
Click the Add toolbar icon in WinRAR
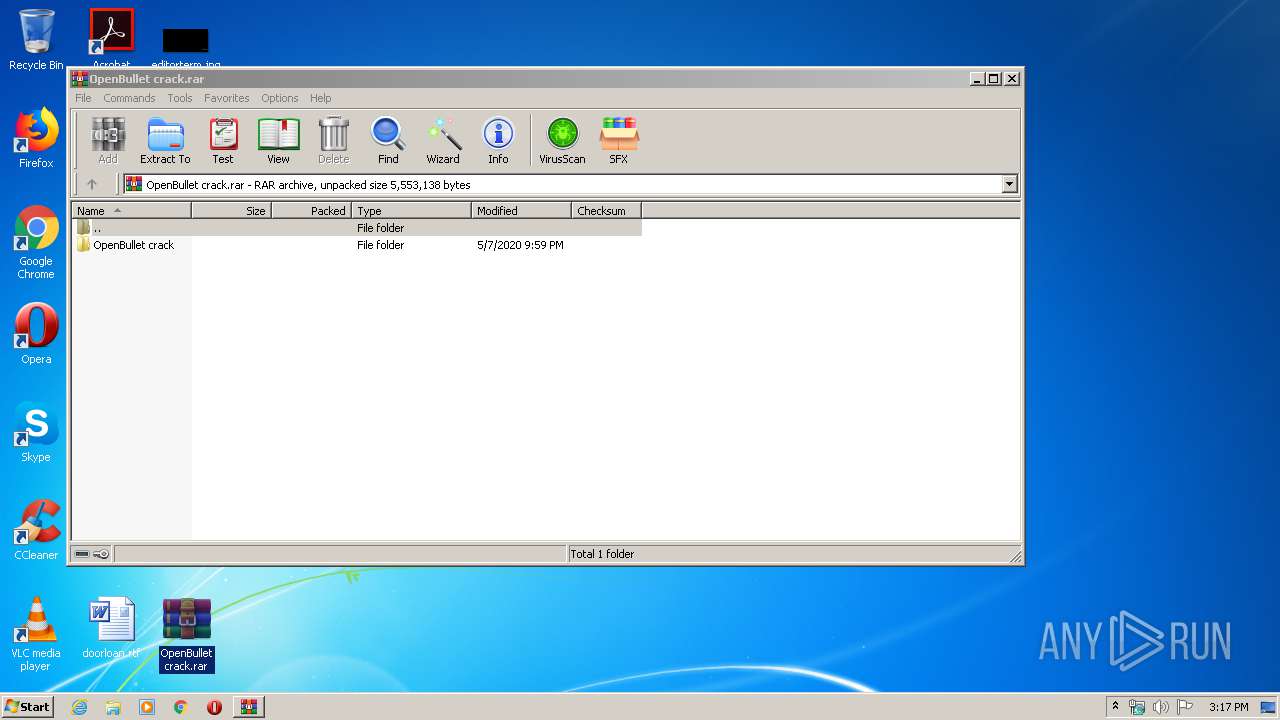(x=108, y=140)
